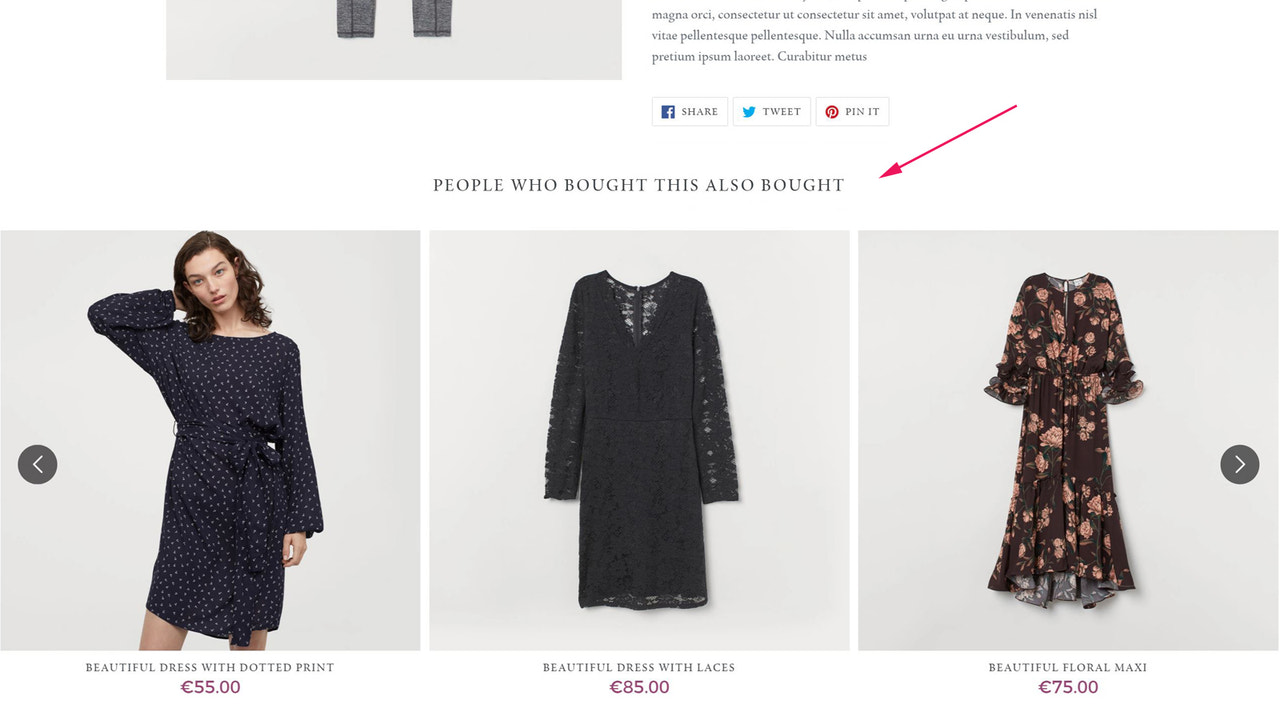Click the Twitter bird icon to tweet
1280x720 pixels.
click(x=748, y=111)
